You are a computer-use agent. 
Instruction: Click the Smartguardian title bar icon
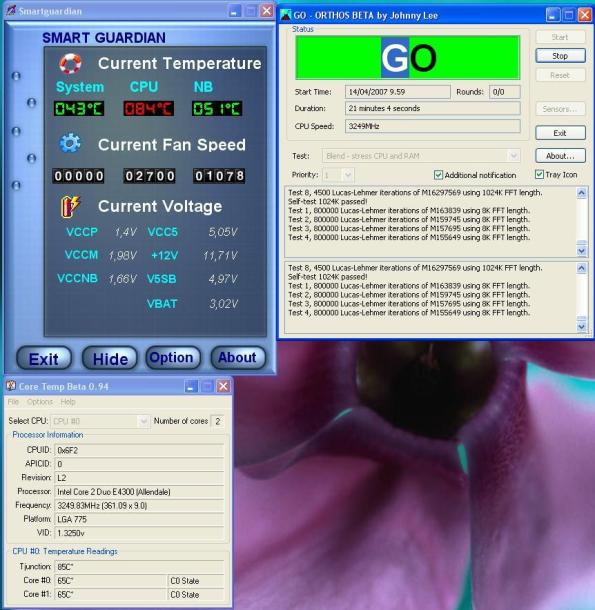(x=11, y=11)
